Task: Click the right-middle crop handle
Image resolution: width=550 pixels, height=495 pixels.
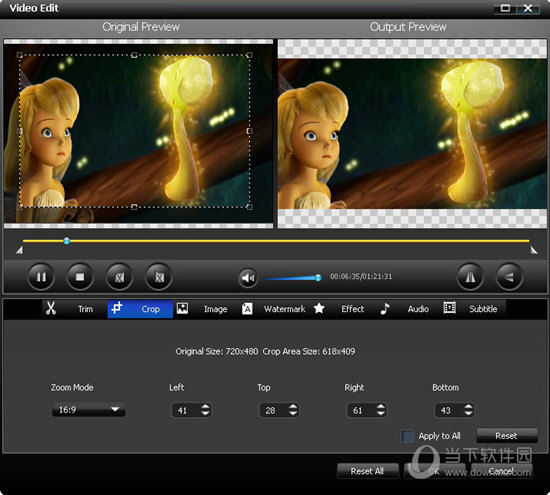Action: point(249,131)
